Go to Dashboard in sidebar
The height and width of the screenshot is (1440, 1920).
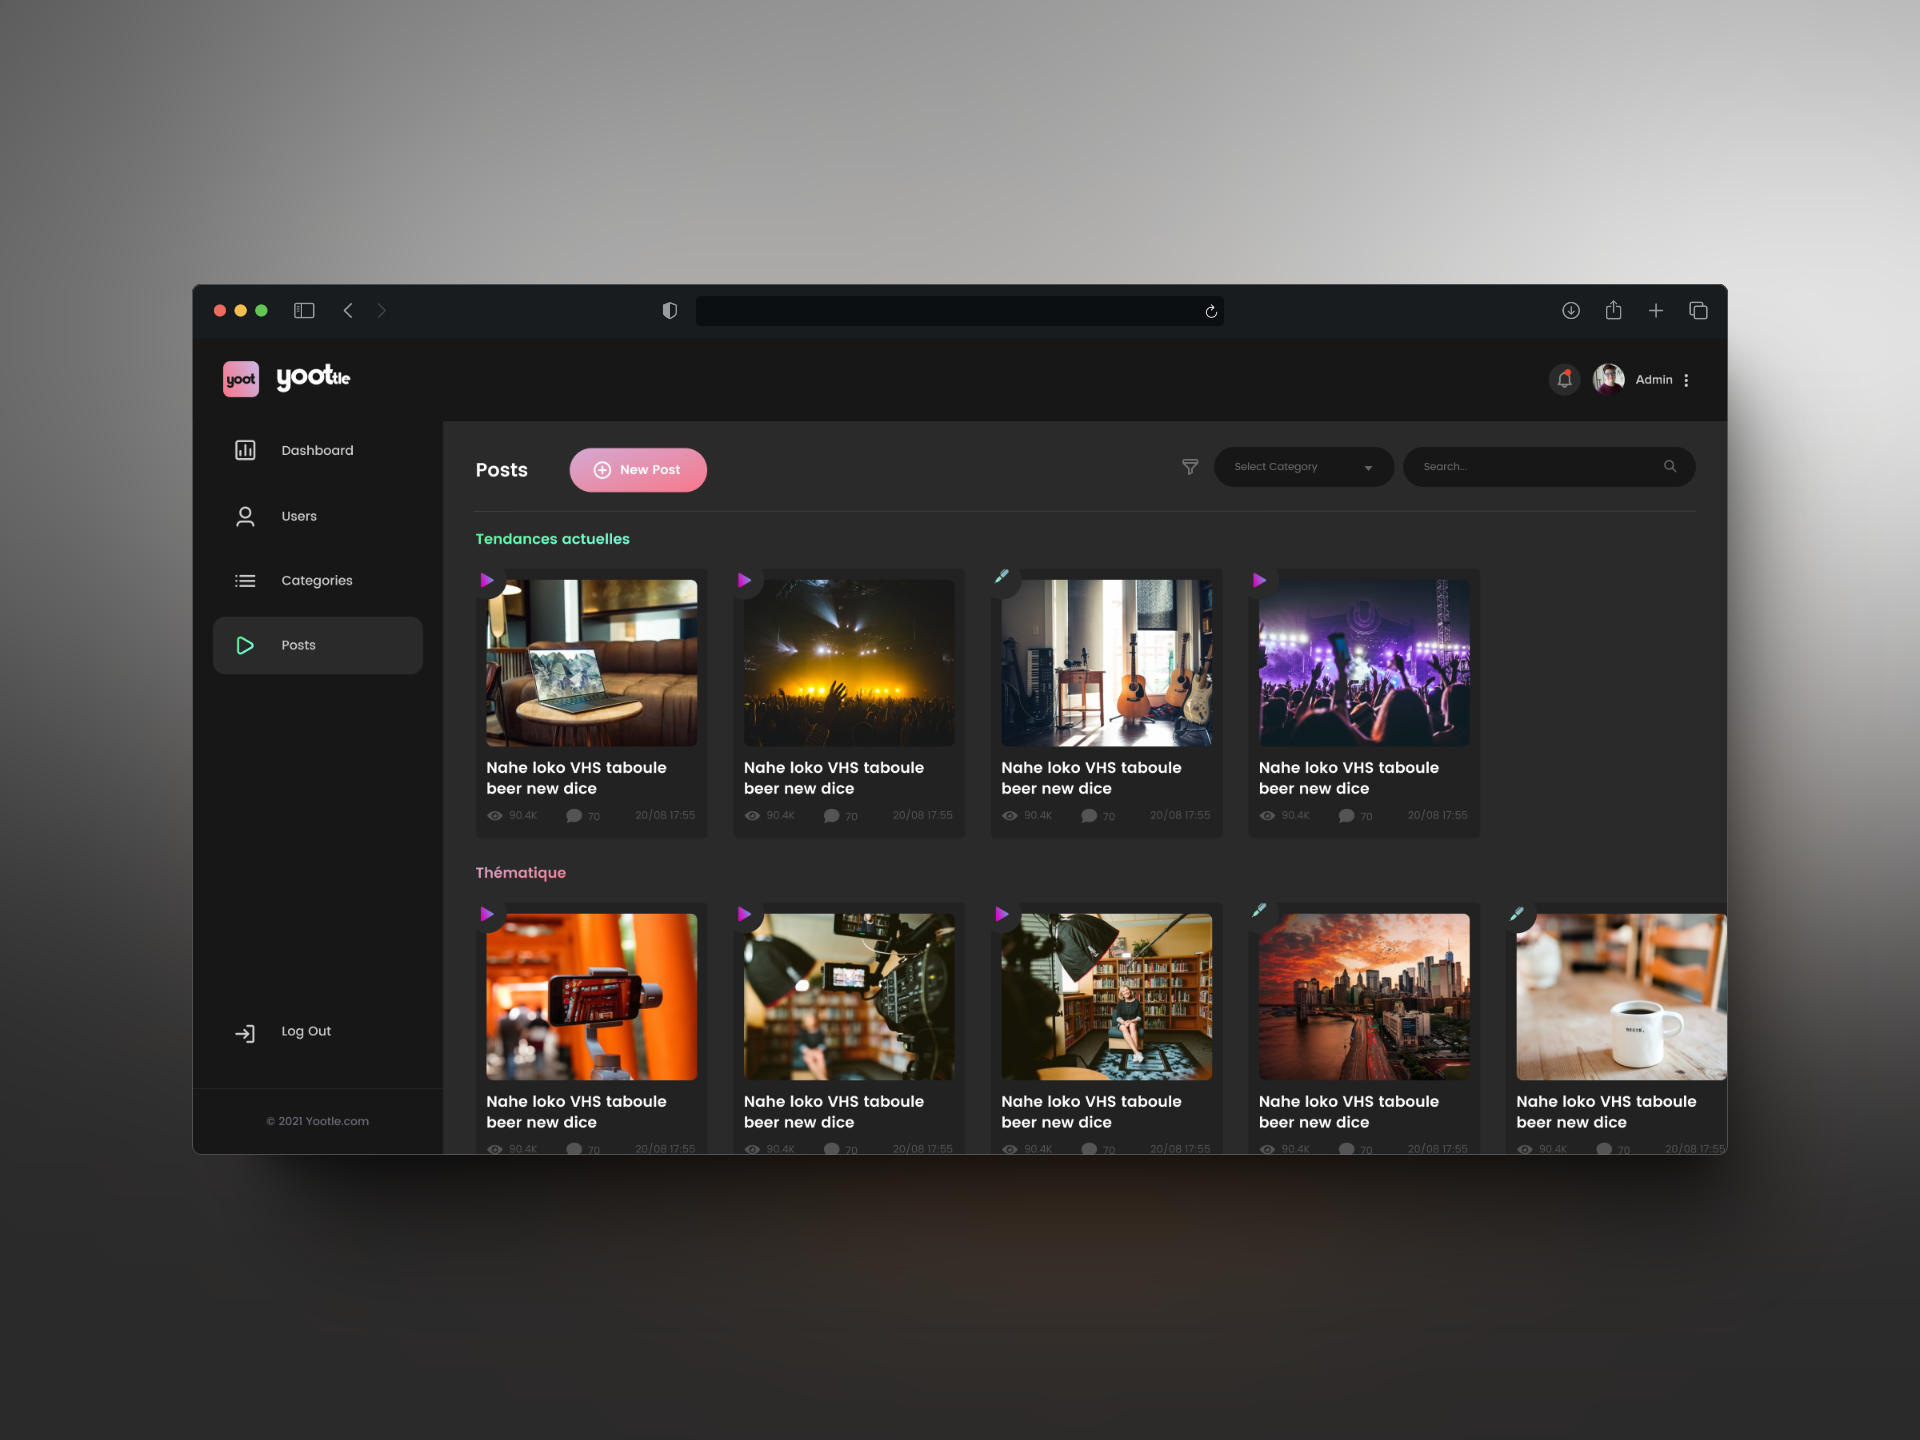click(316, 451)
